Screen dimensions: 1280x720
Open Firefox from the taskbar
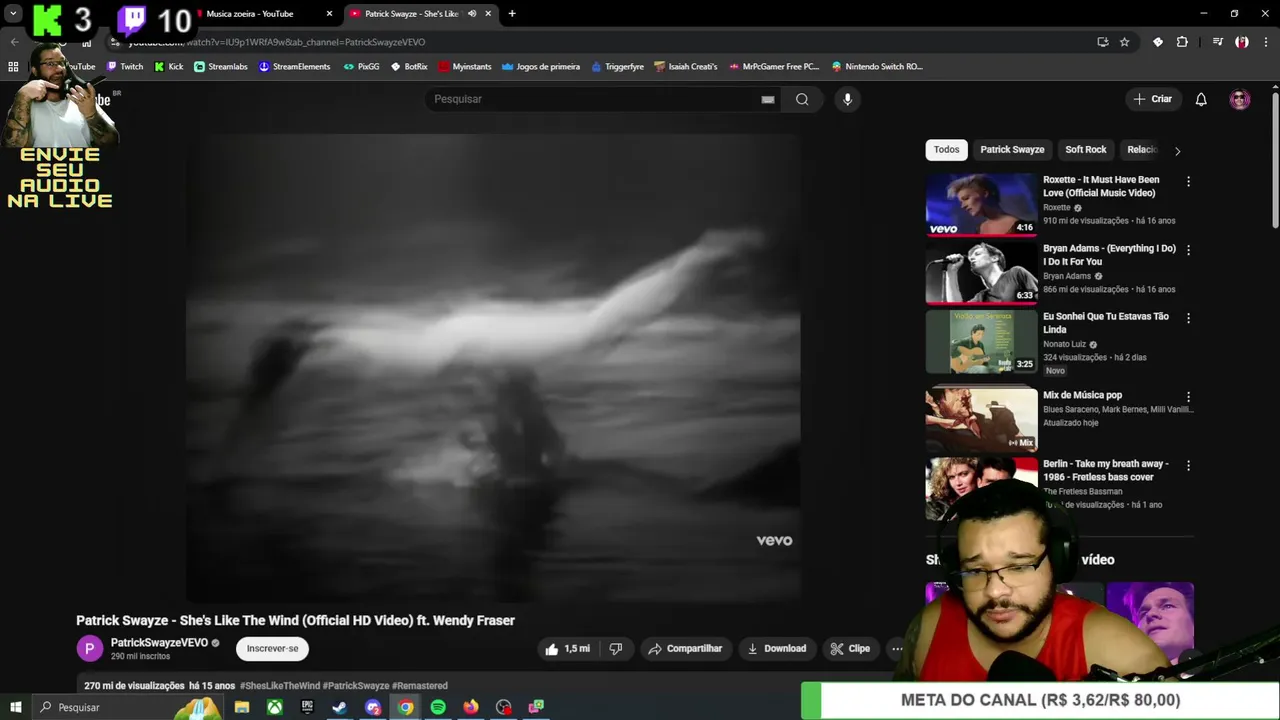tap(471, 707)
